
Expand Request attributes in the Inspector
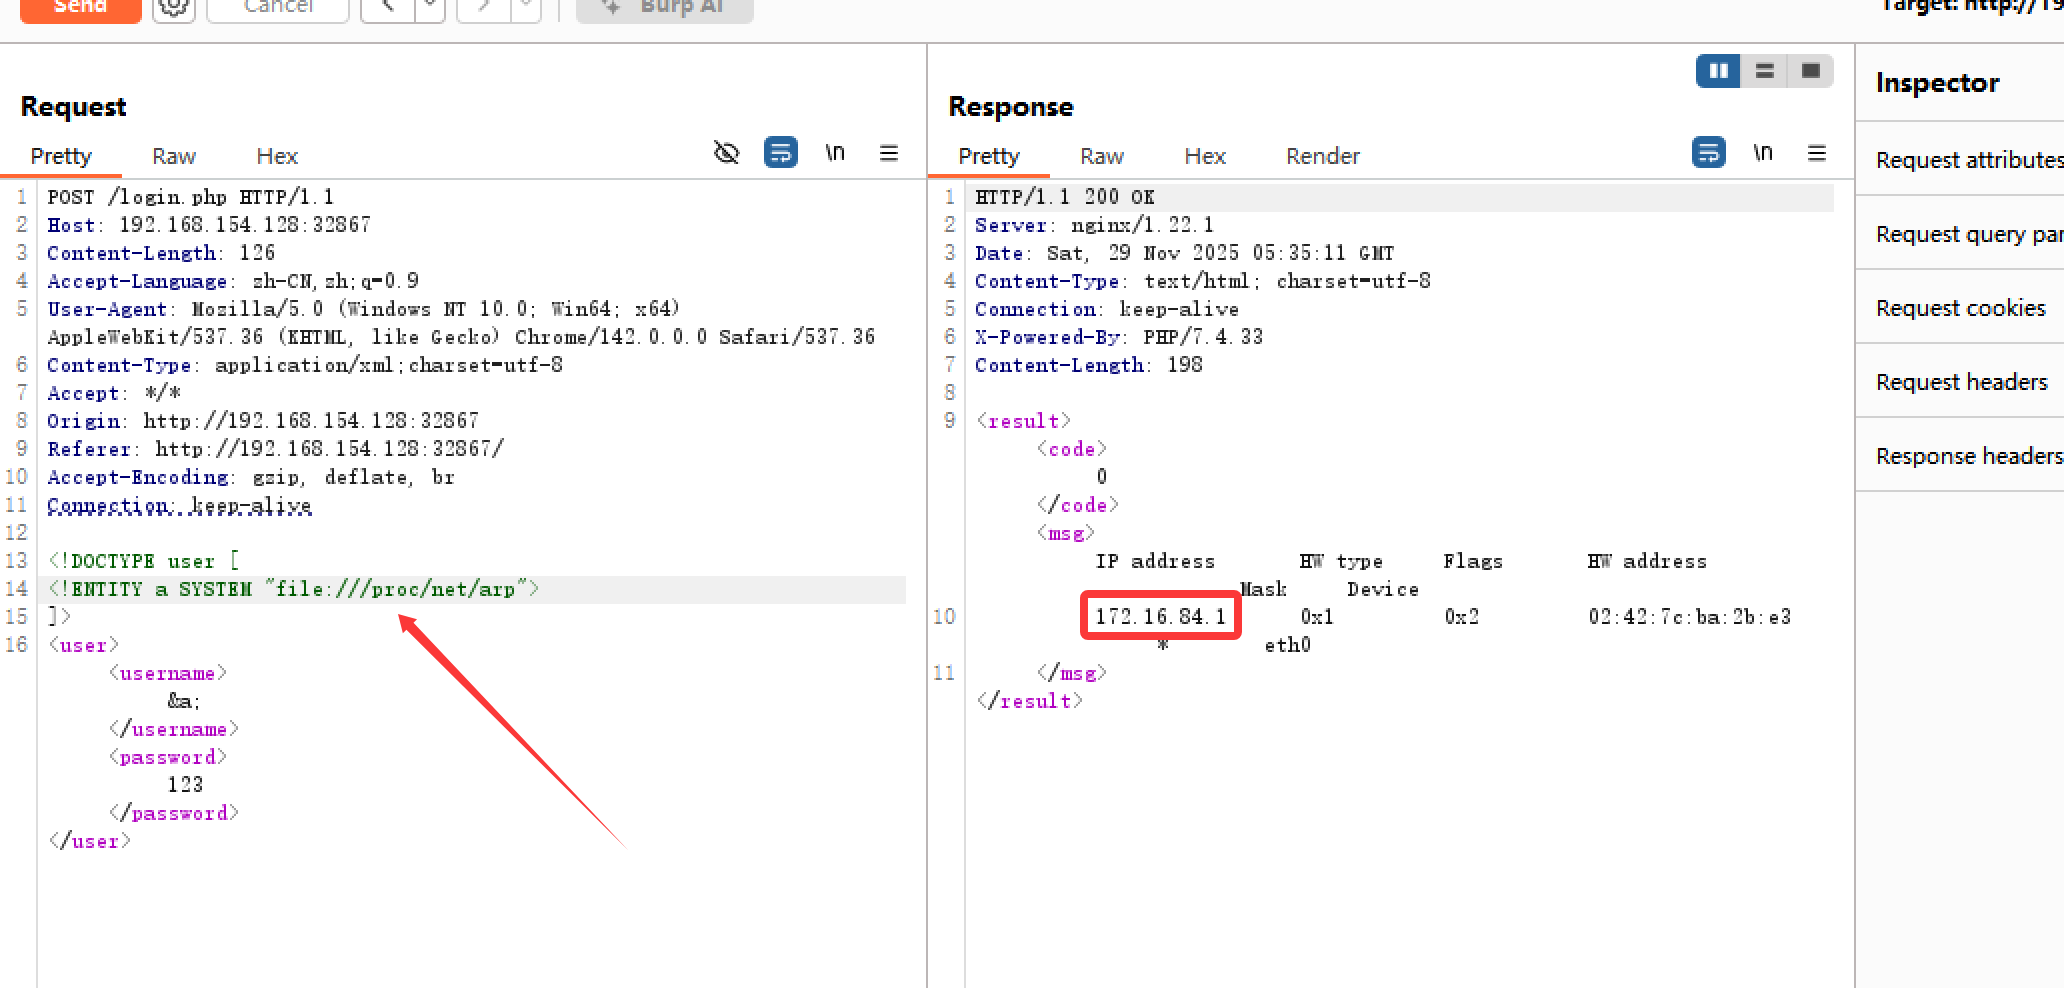click(x=1966, y=160)
